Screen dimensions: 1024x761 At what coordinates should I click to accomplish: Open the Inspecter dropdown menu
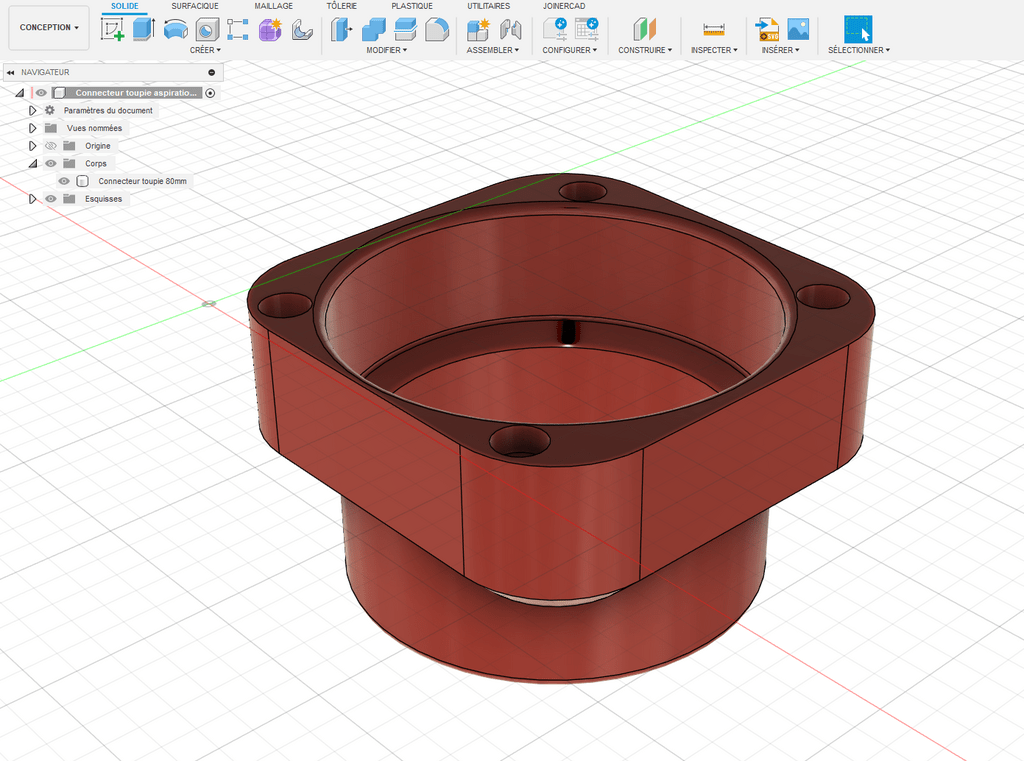click(714, 50)
